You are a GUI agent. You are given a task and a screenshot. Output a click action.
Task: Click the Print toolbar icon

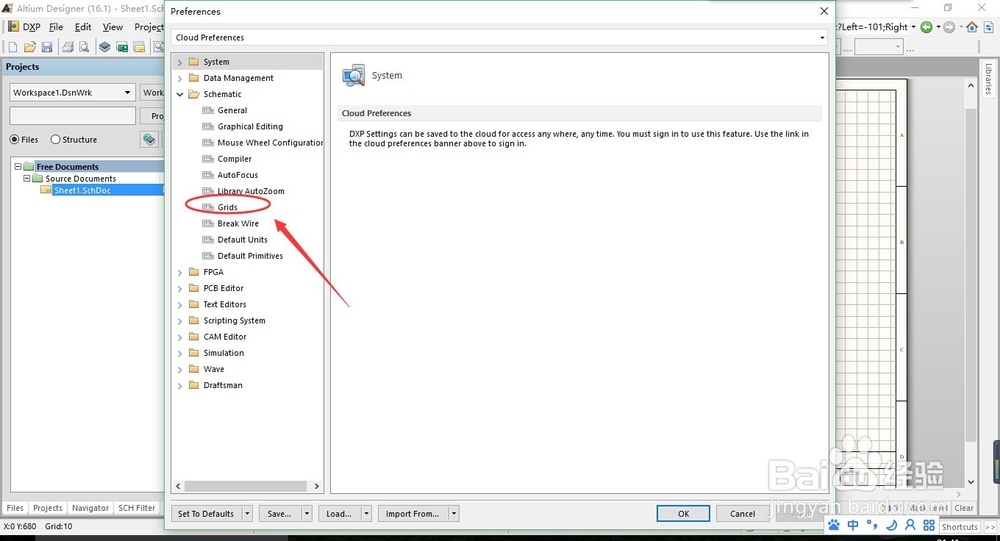68,47
